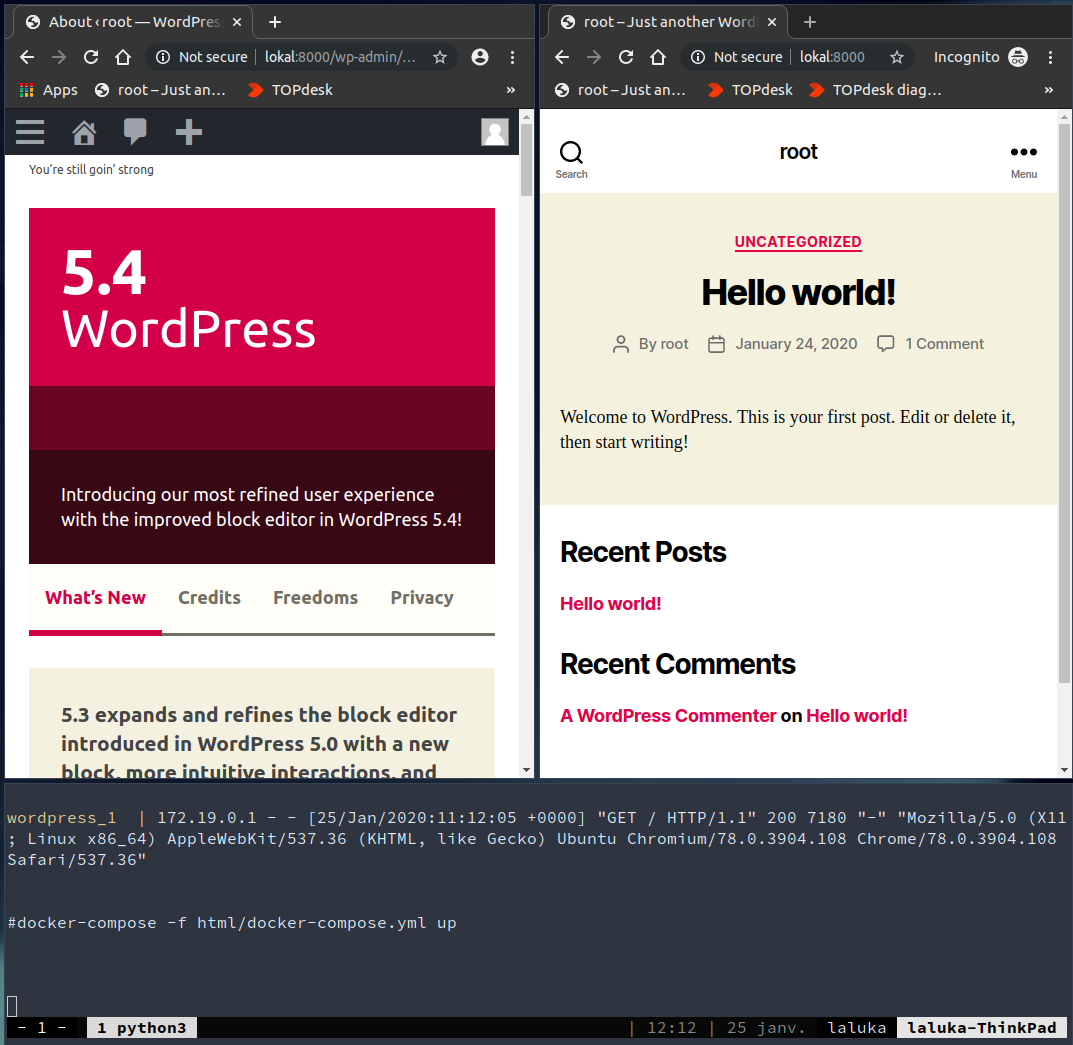Switch to the Credits tab
The image size is (1073, 1045).
tap(209, 598)
